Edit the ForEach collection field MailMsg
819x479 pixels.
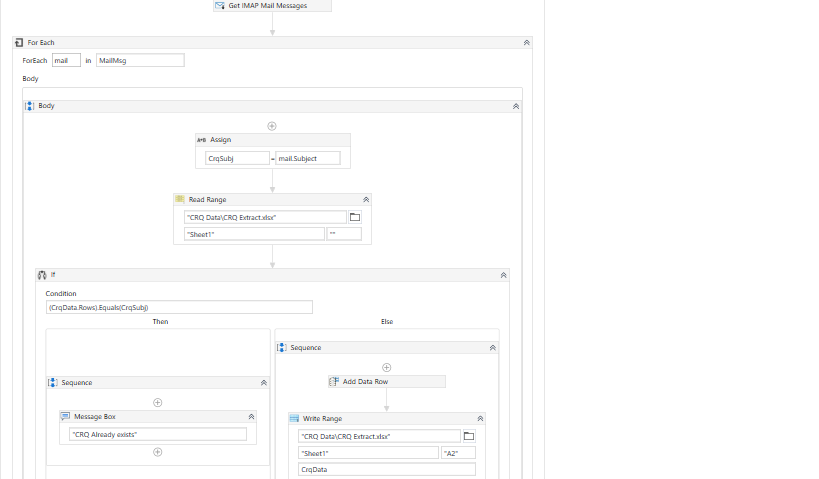tap(140, 60)
